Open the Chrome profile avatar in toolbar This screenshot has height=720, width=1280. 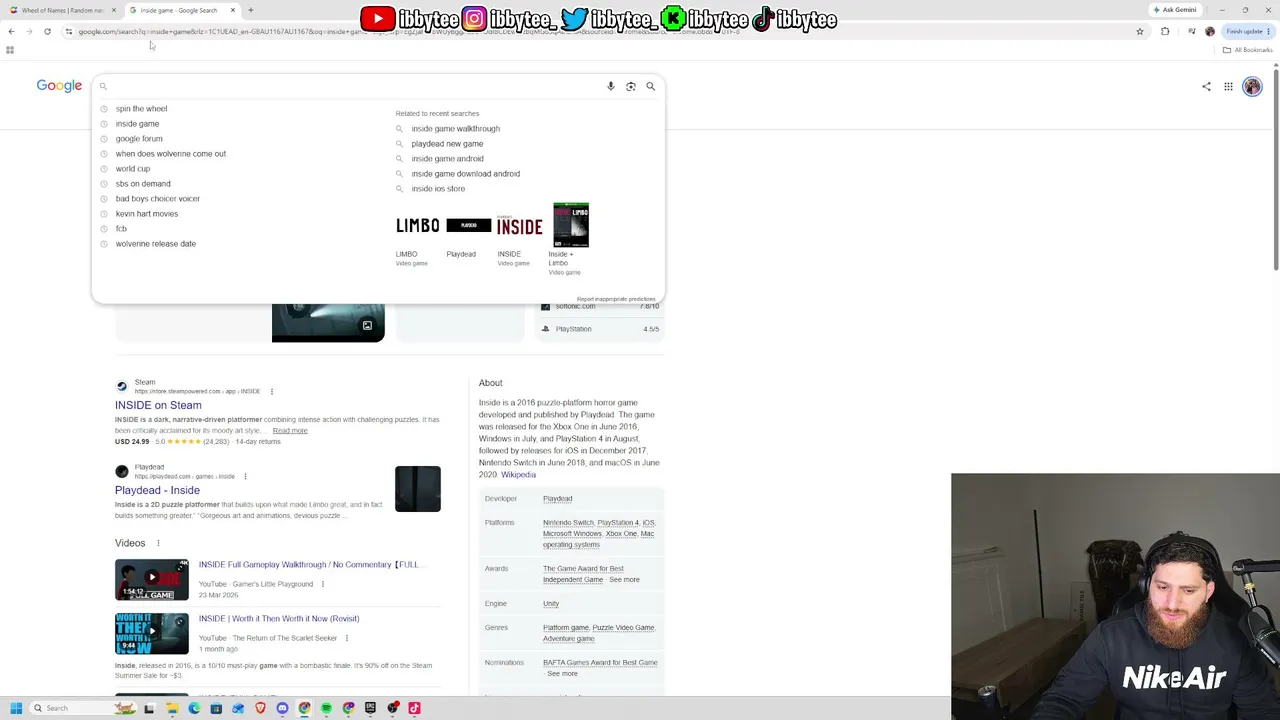point(1210,31)
